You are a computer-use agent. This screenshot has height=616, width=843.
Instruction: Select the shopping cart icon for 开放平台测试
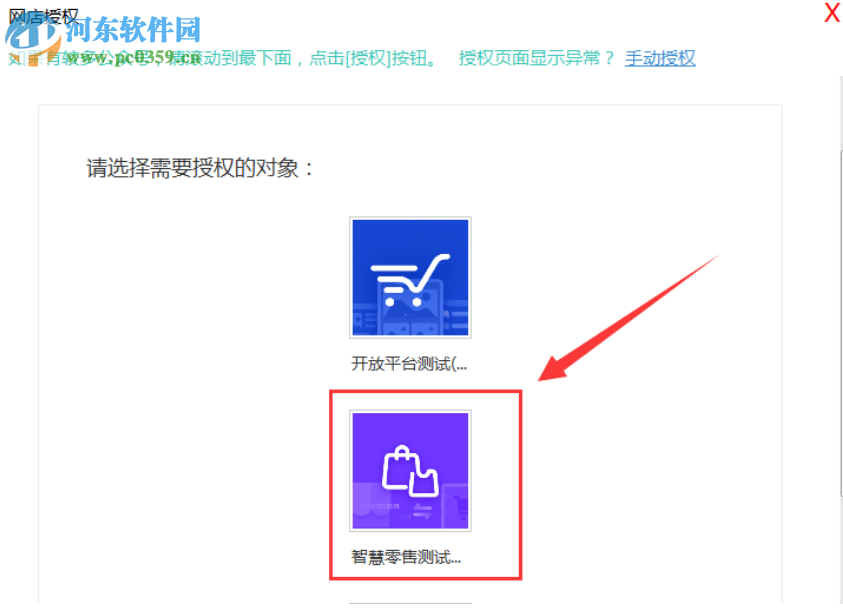[x=410, y=277]
